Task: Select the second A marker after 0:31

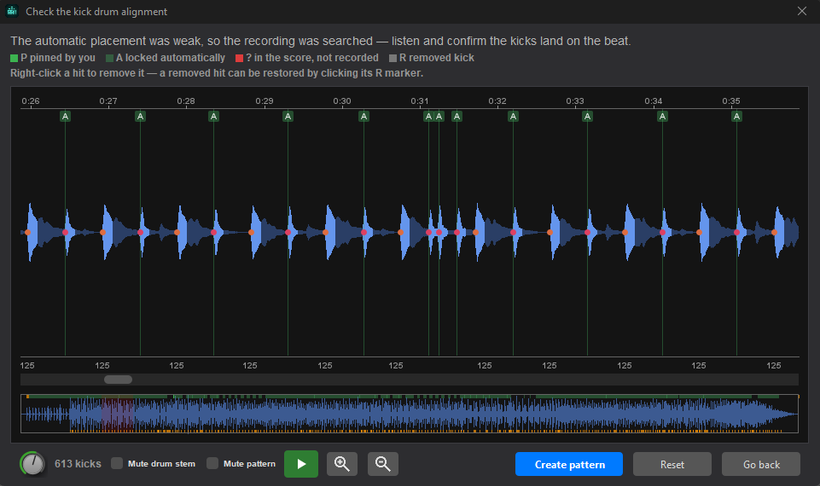Action: coord(439,116)
